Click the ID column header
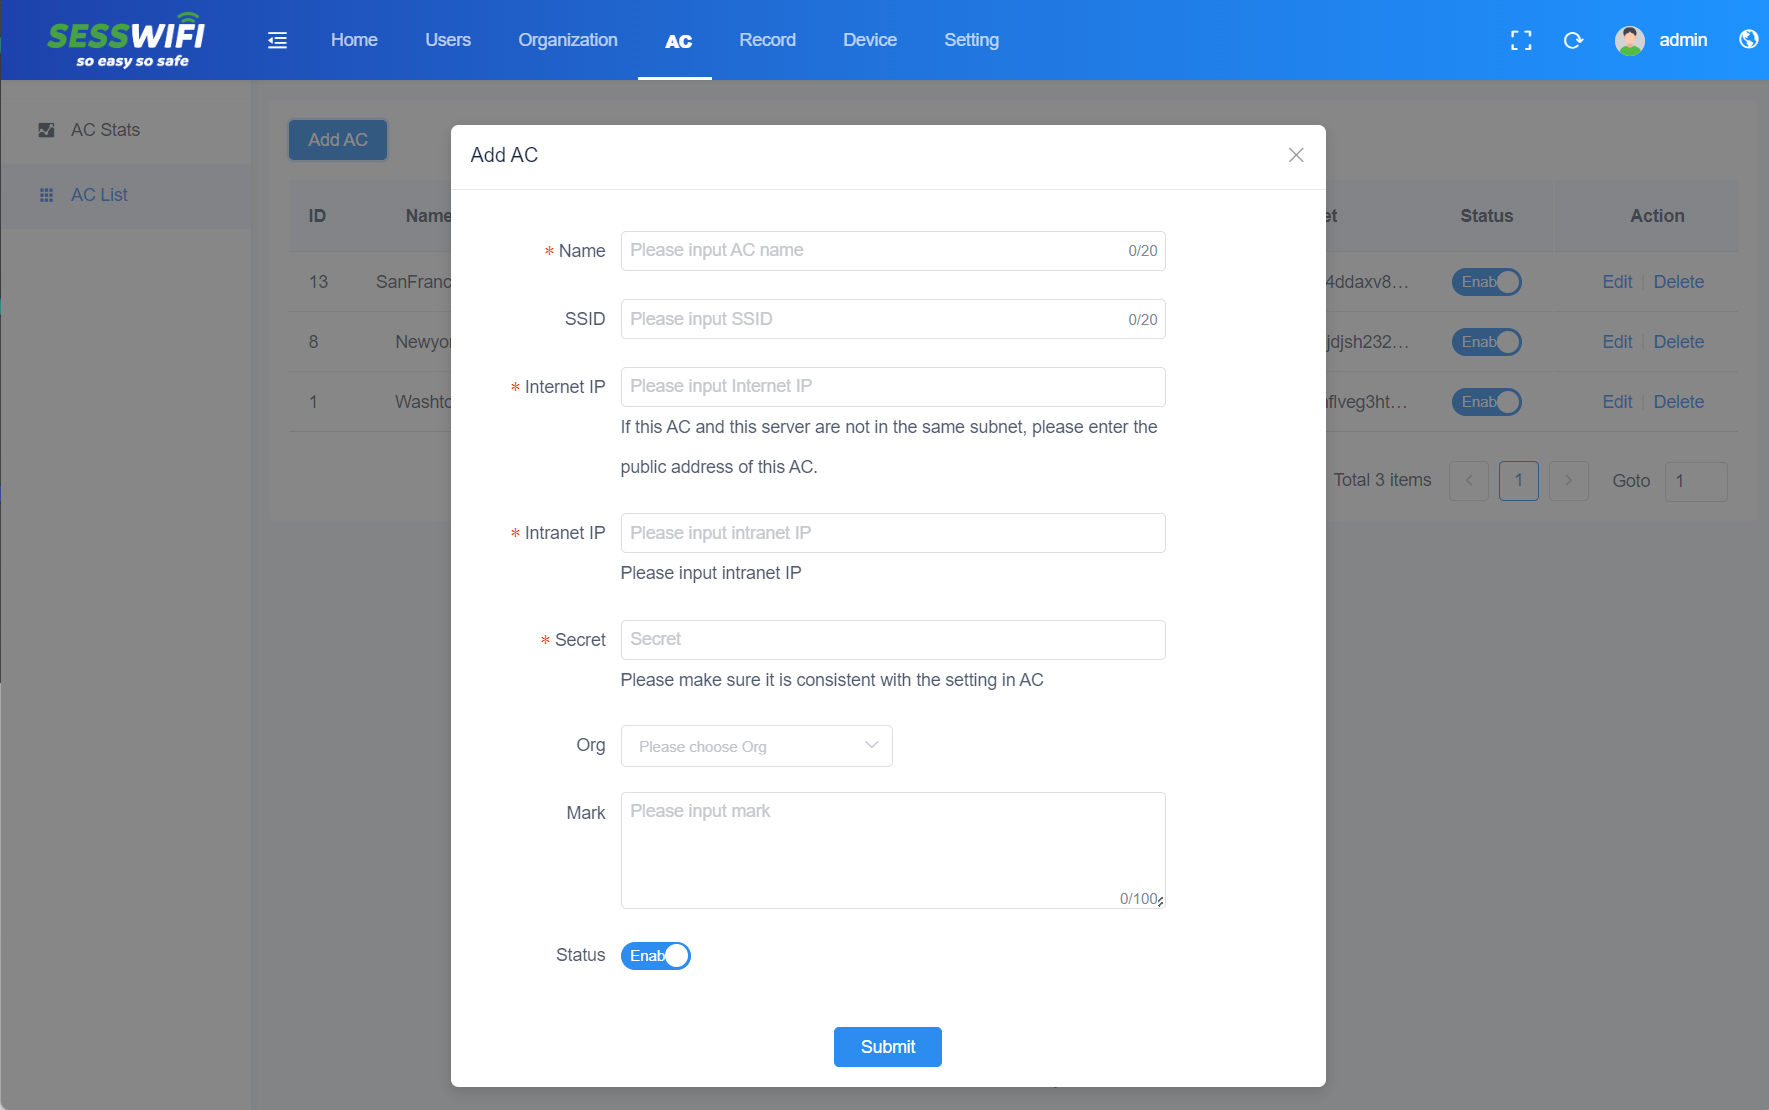1769x1110 pixels. (317, 216)
